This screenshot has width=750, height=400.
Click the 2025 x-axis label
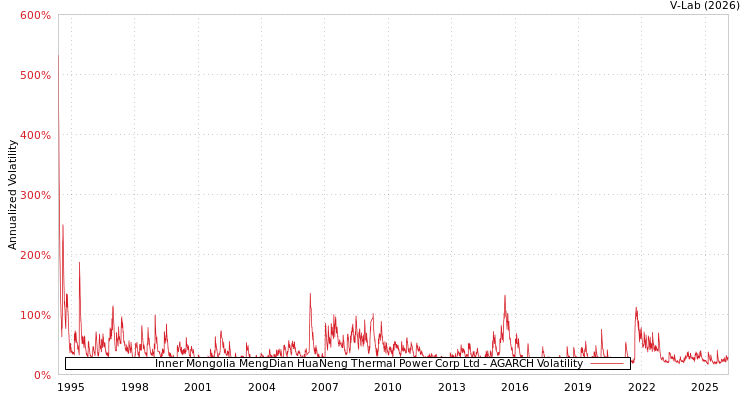705,387
